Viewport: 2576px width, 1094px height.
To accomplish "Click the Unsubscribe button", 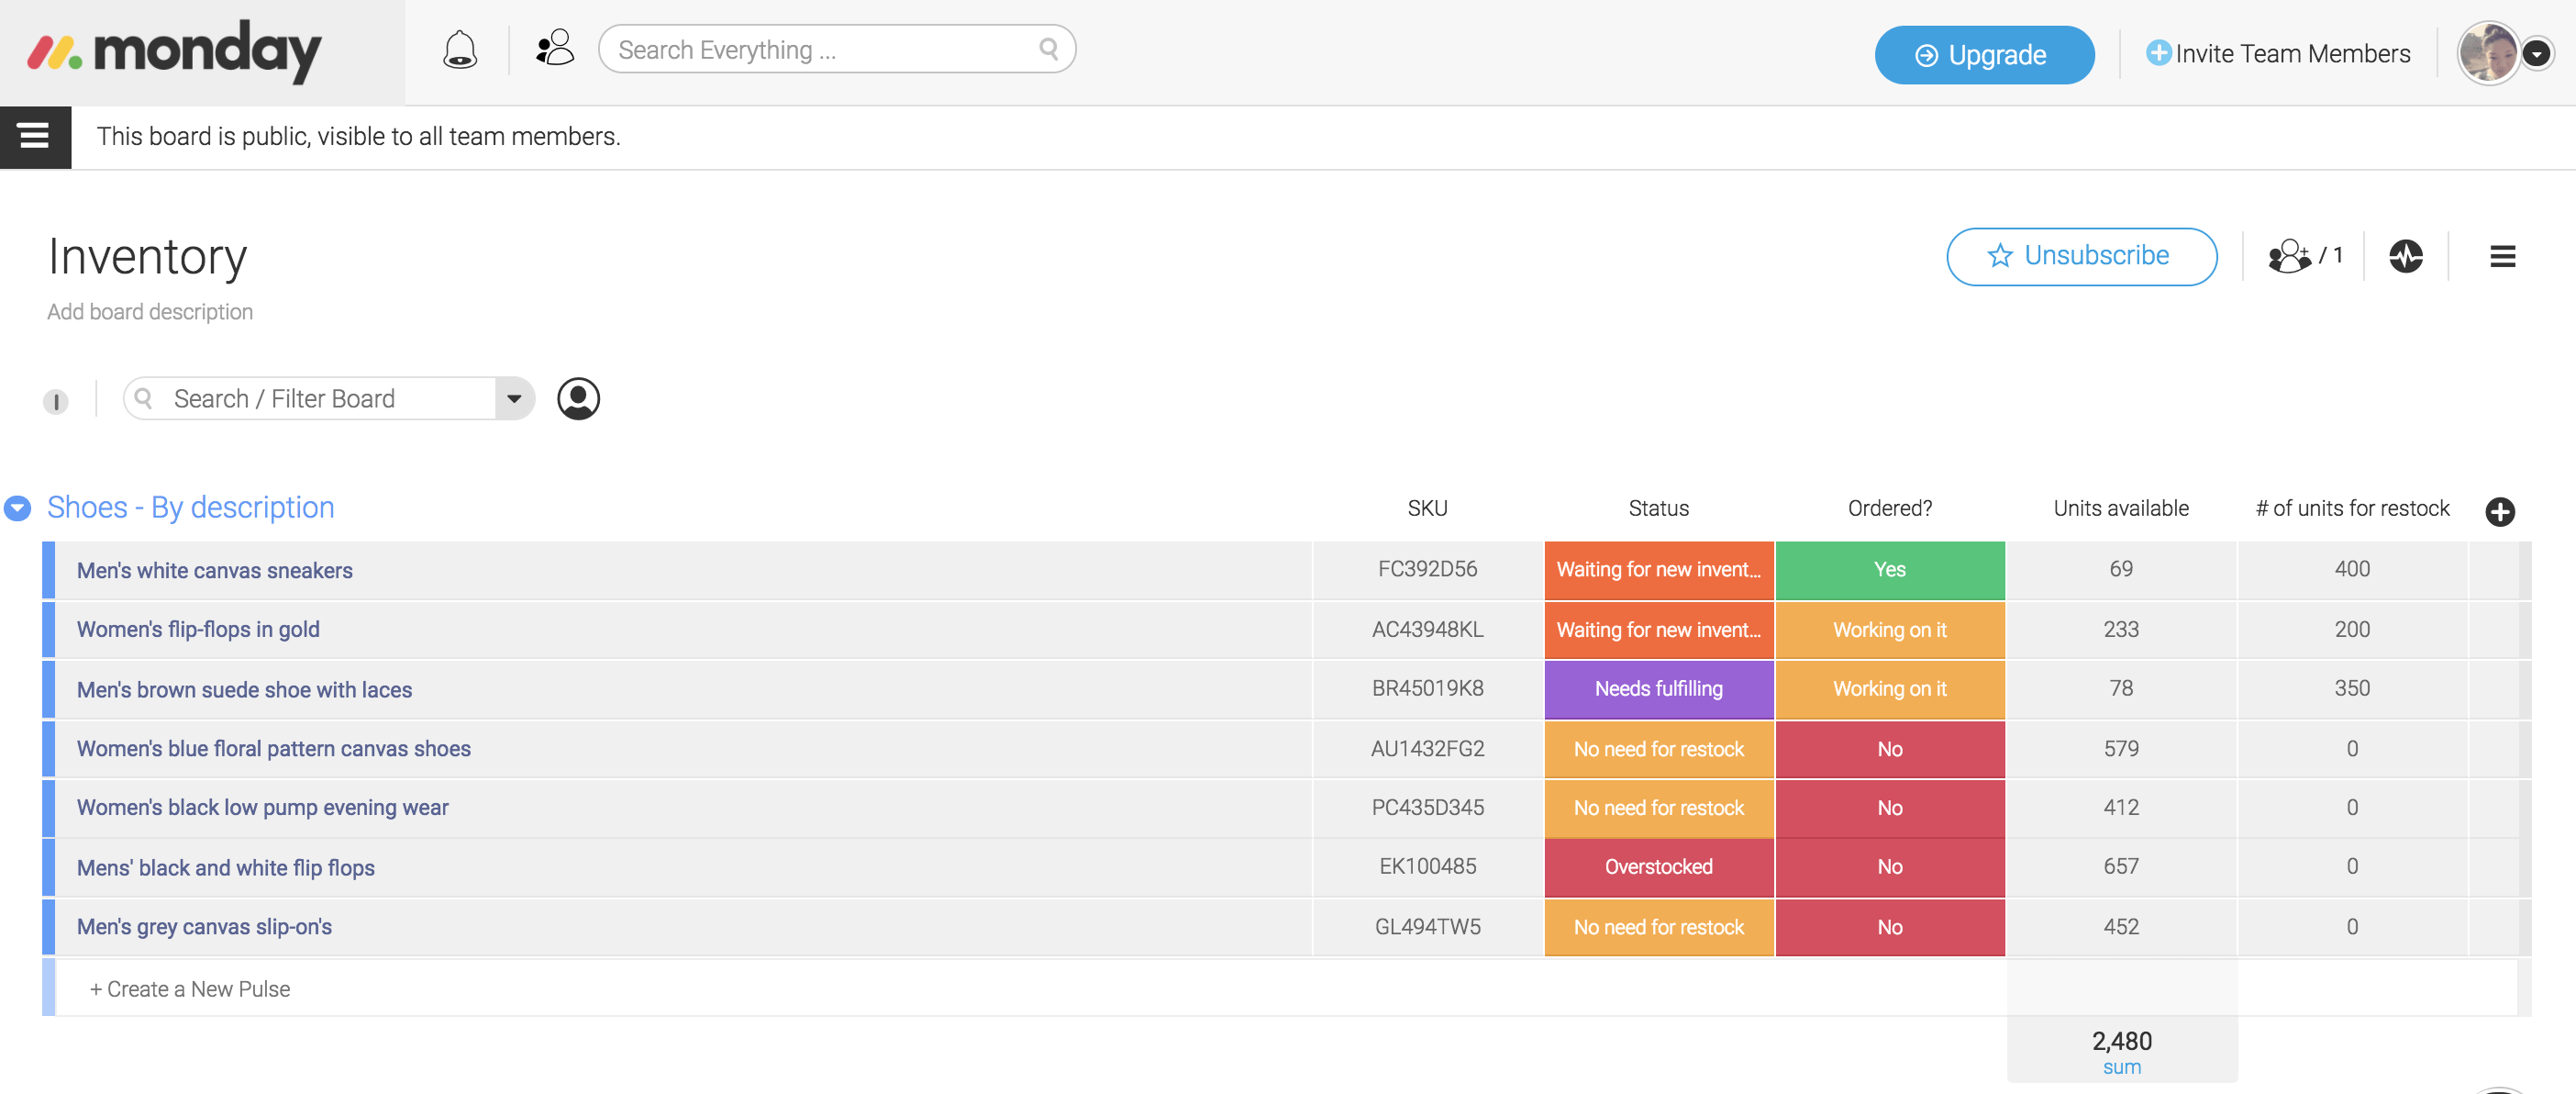I will pyautogui.click(x=2081, y=256).
